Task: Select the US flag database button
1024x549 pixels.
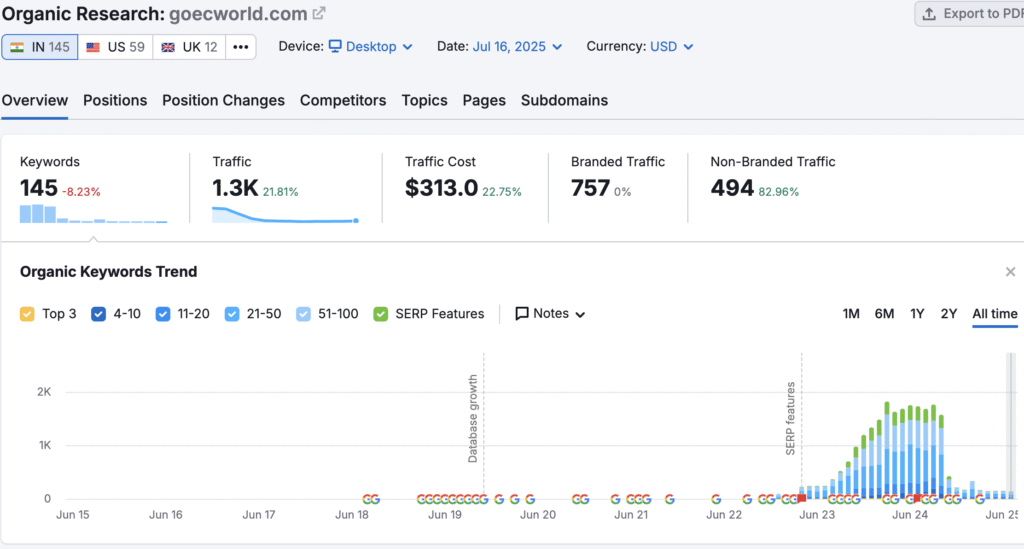Action: (115, 47)
